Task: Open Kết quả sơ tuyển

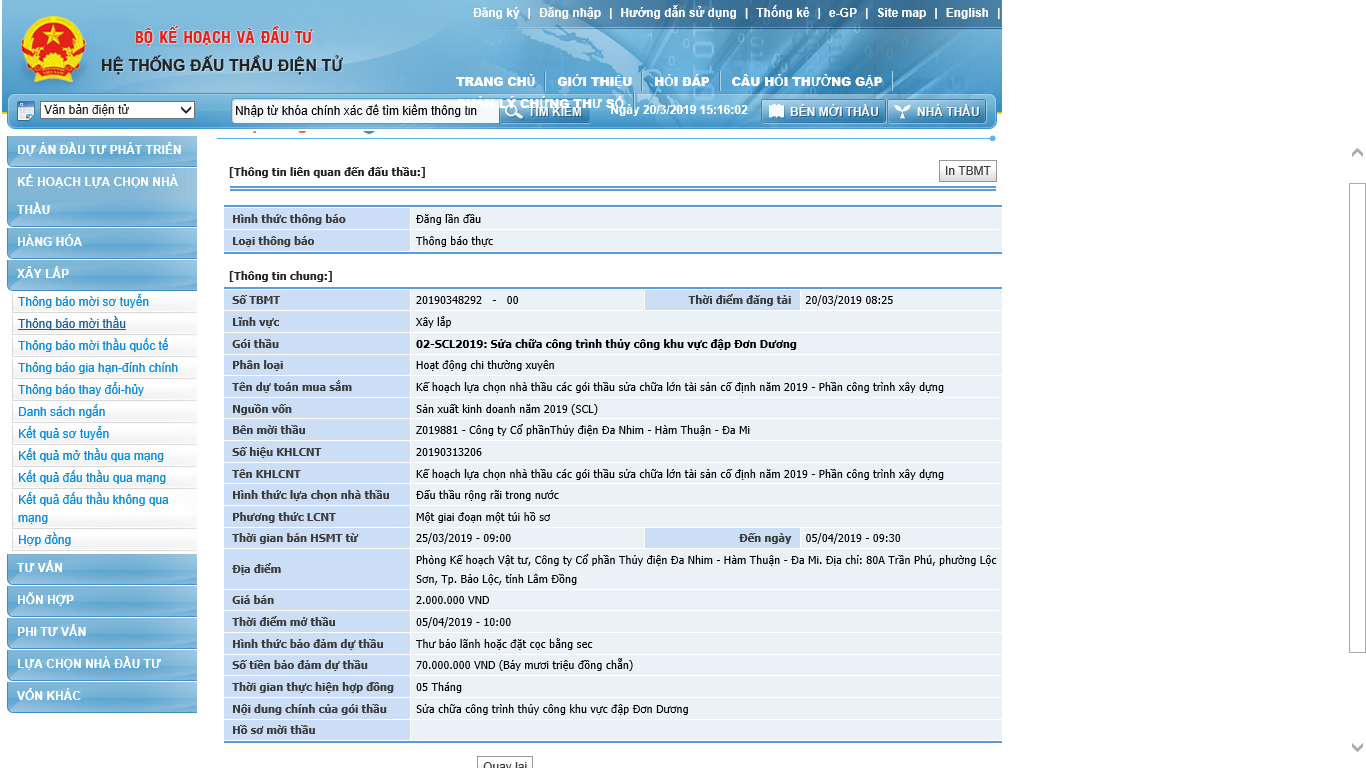Action: (x=63, y=434)
